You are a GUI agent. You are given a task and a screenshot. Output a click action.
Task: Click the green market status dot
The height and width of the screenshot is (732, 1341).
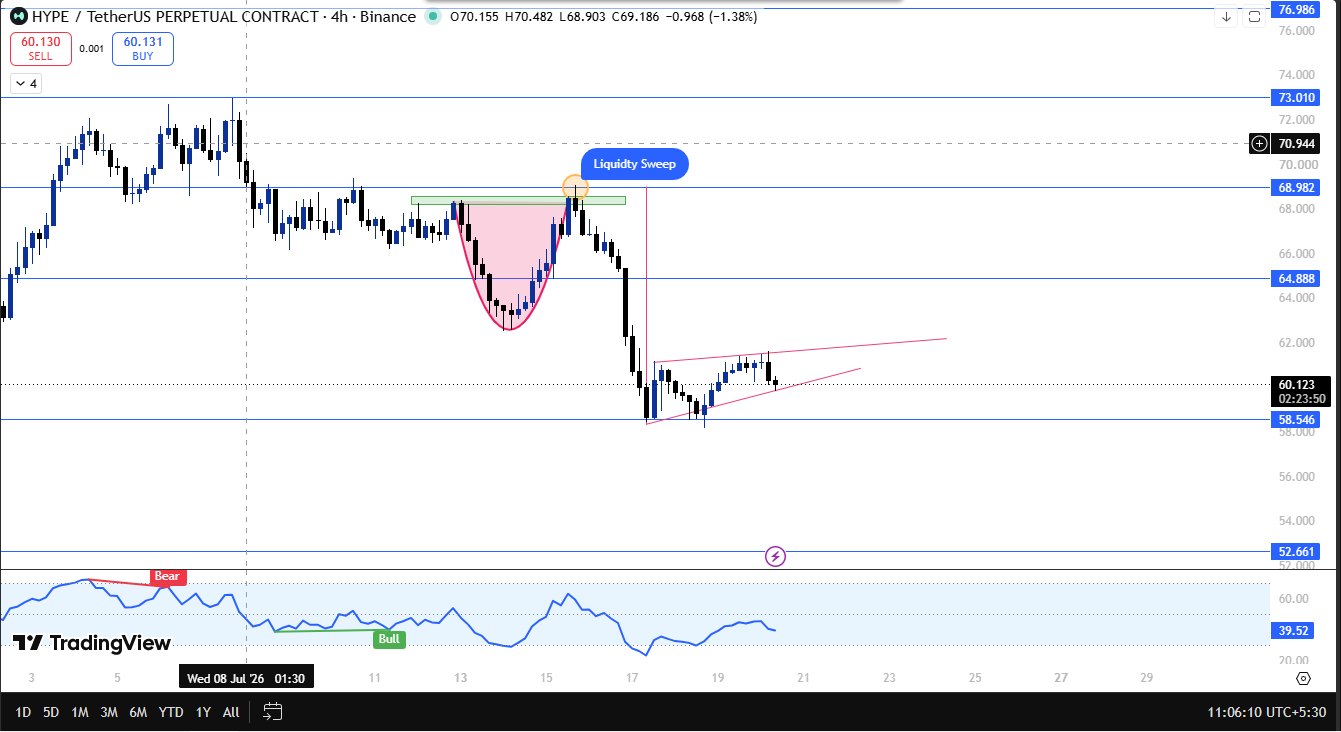click(432, 17)
